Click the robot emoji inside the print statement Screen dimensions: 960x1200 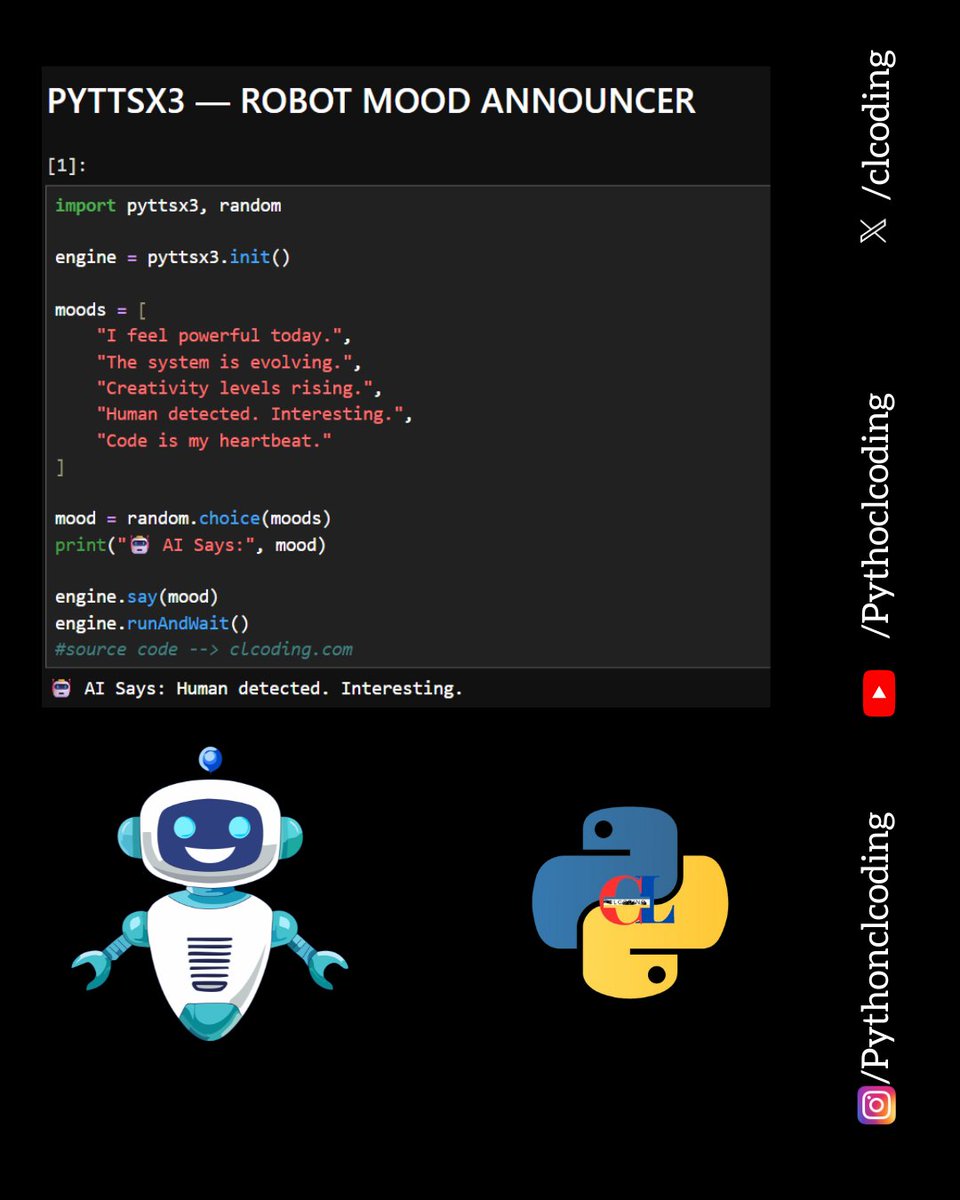tap(140, 545)
